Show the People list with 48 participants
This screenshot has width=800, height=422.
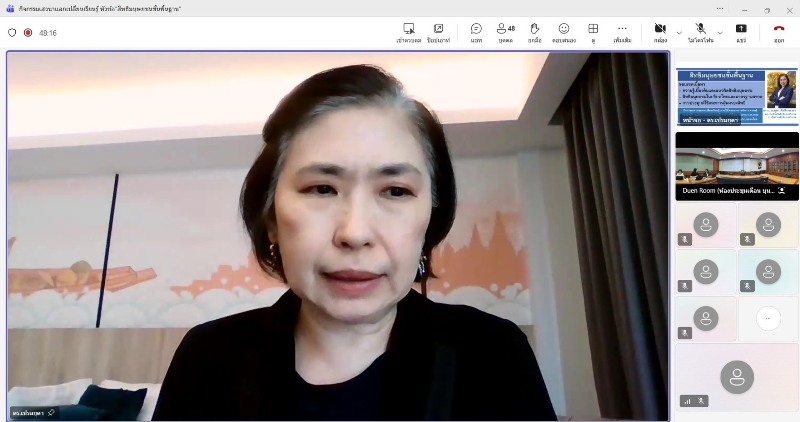tap(505, 32)
